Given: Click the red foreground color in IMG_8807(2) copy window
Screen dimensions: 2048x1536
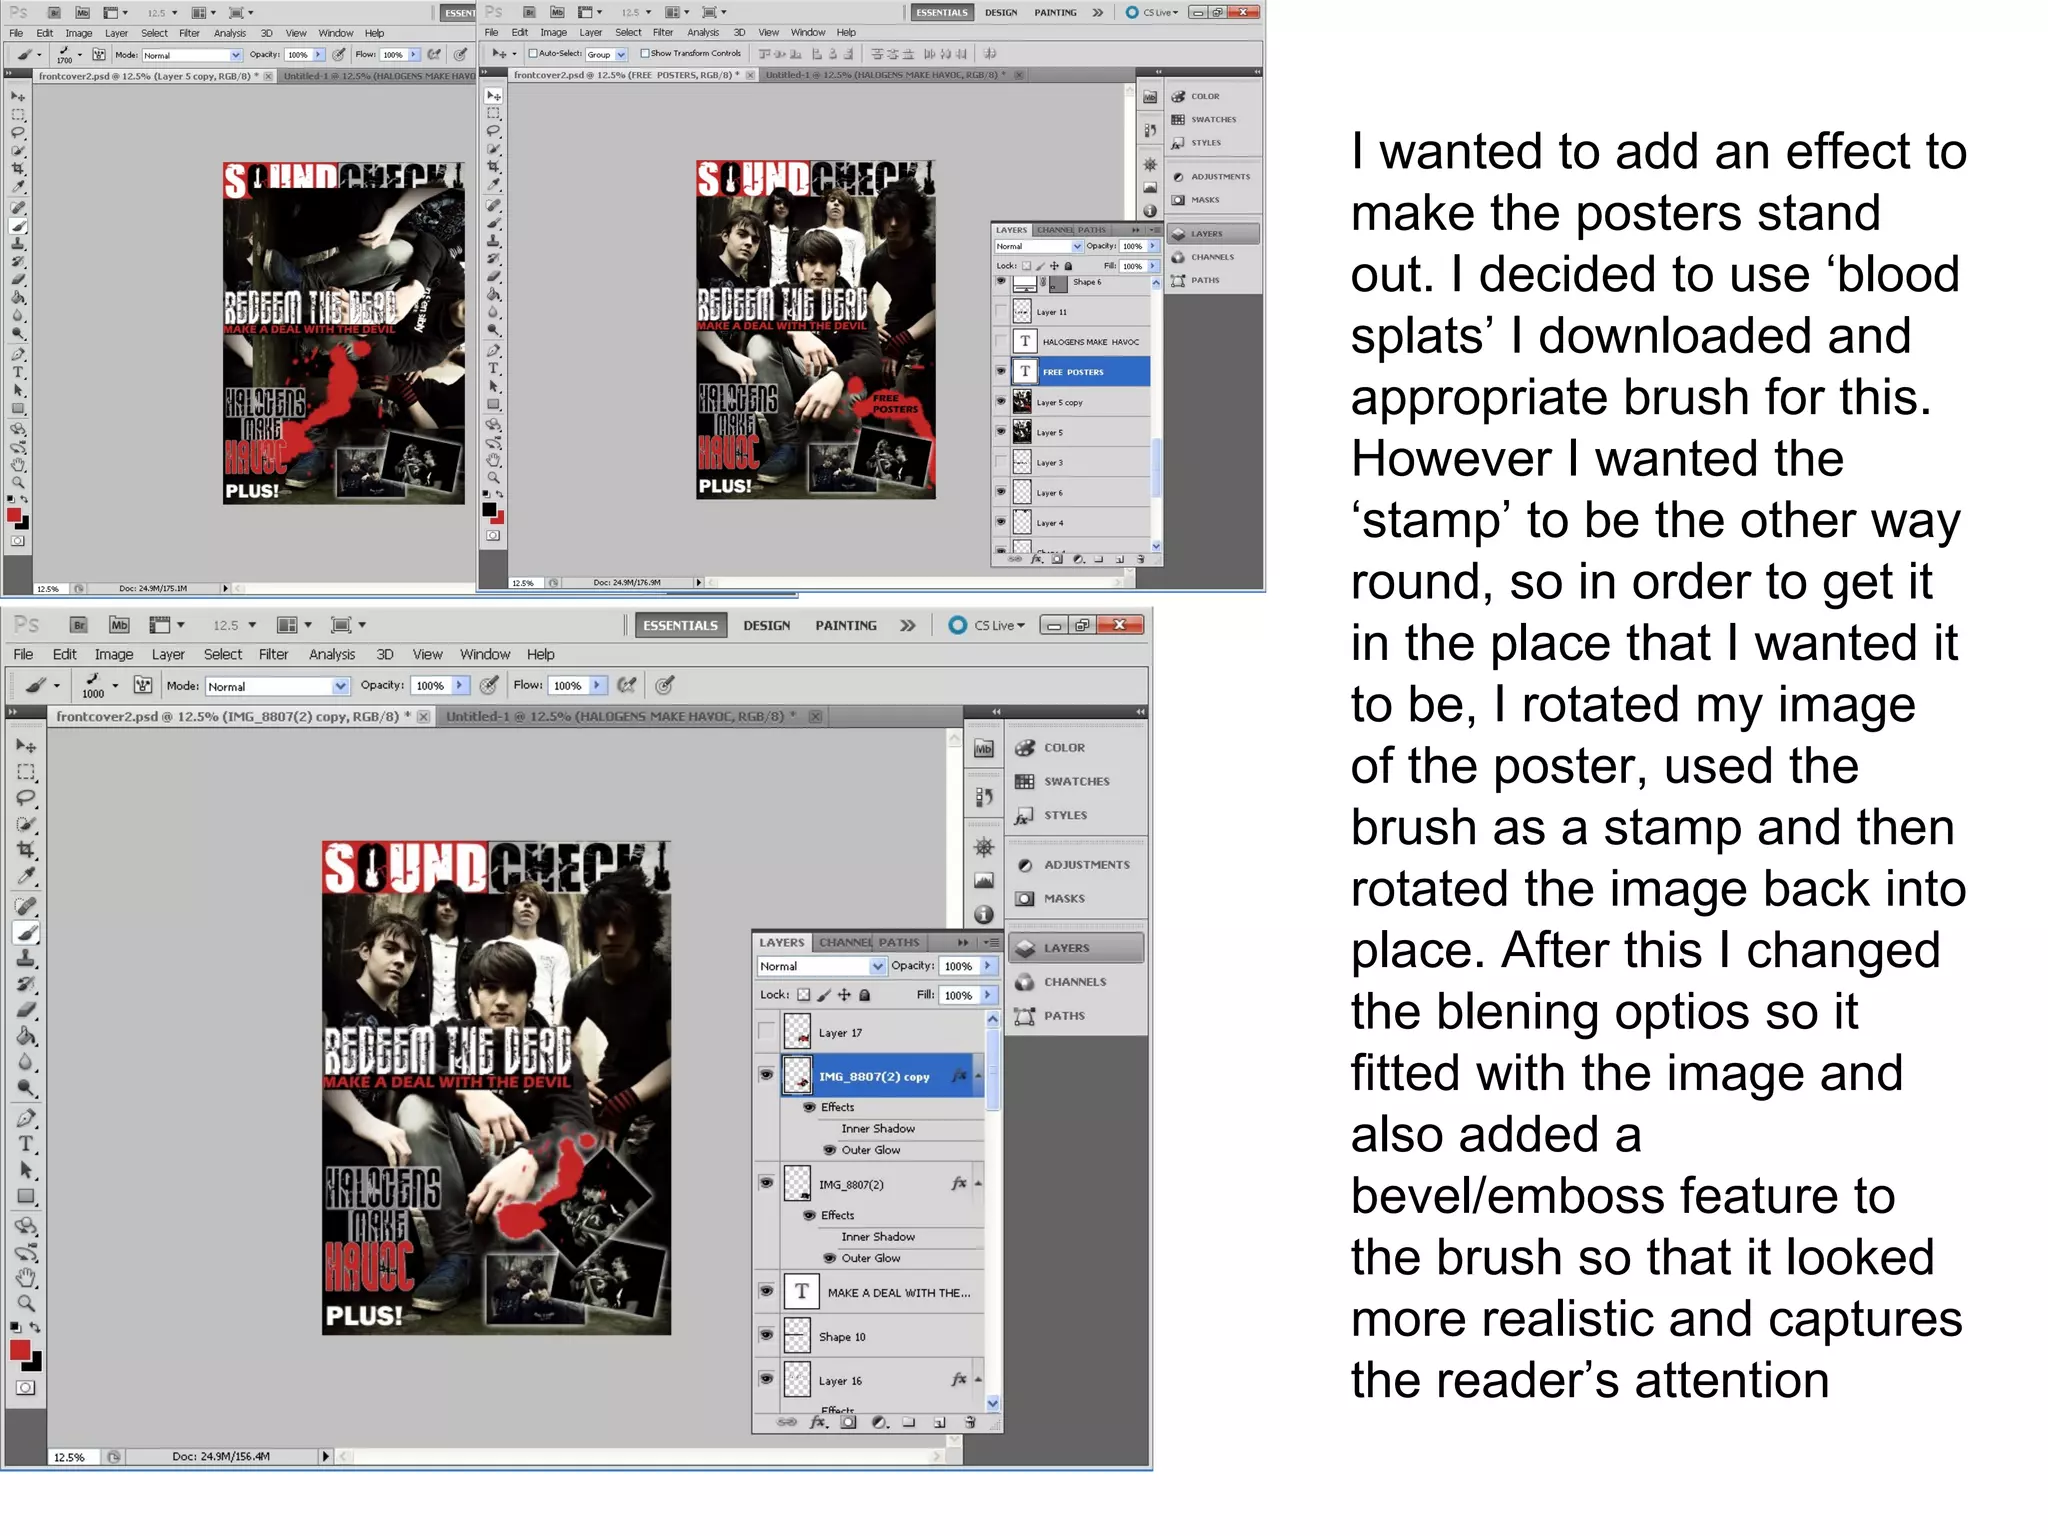Looking at the screenshot, I should point(19,1349).
